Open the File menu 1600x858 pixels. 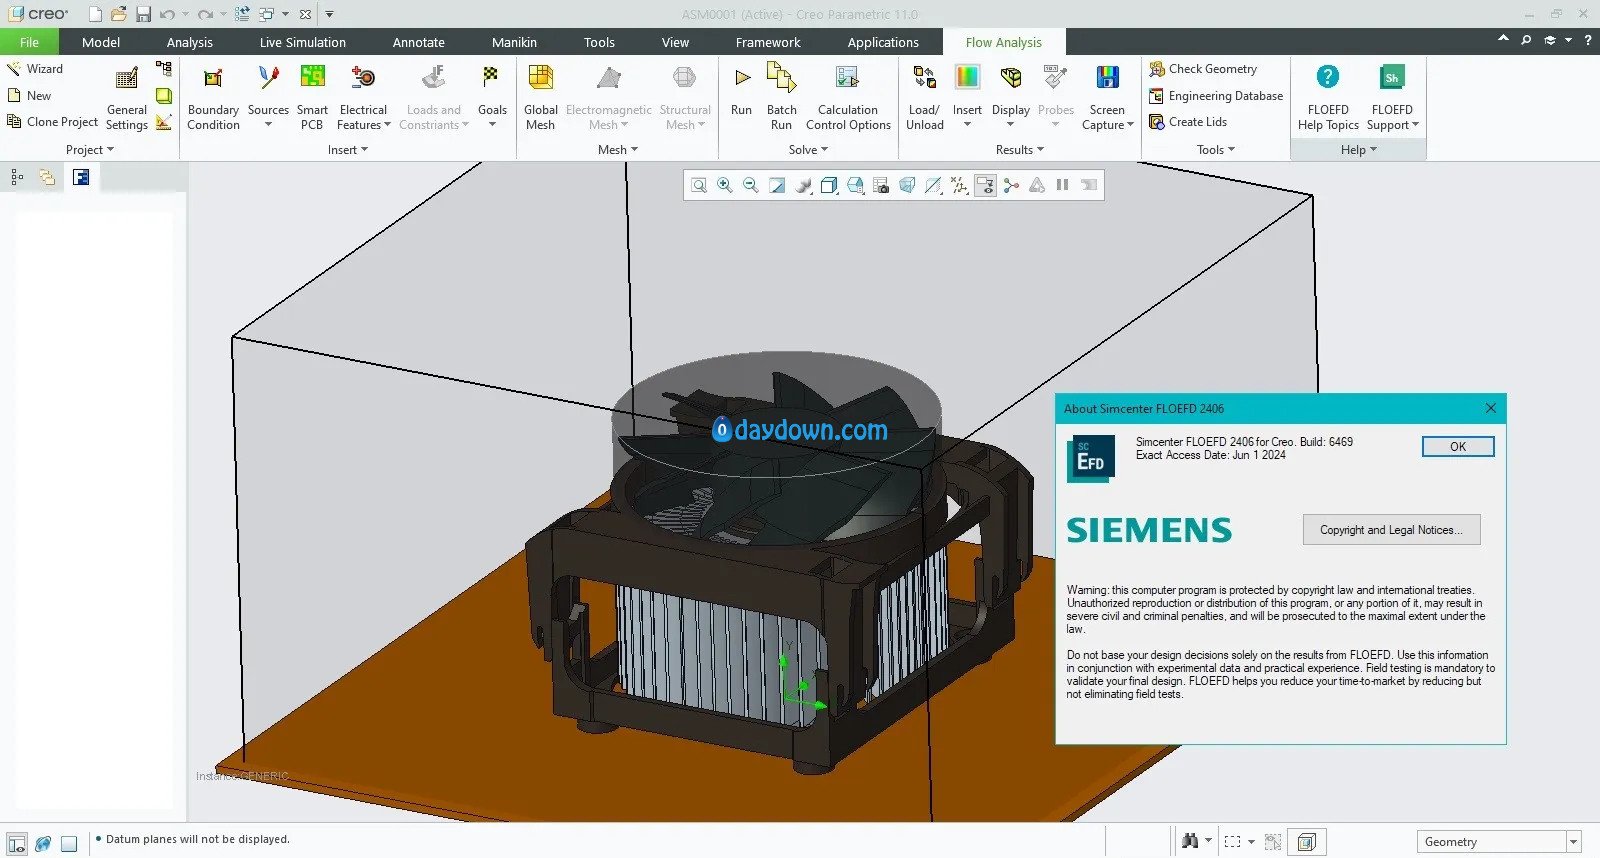tap(29, 42)
